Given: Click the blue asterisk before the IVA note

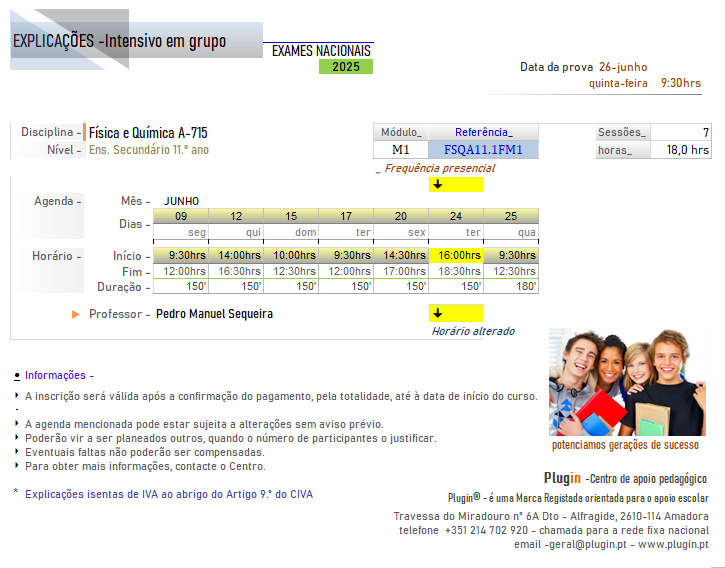Looking at the screenshot, I should (x=16, y=493).
